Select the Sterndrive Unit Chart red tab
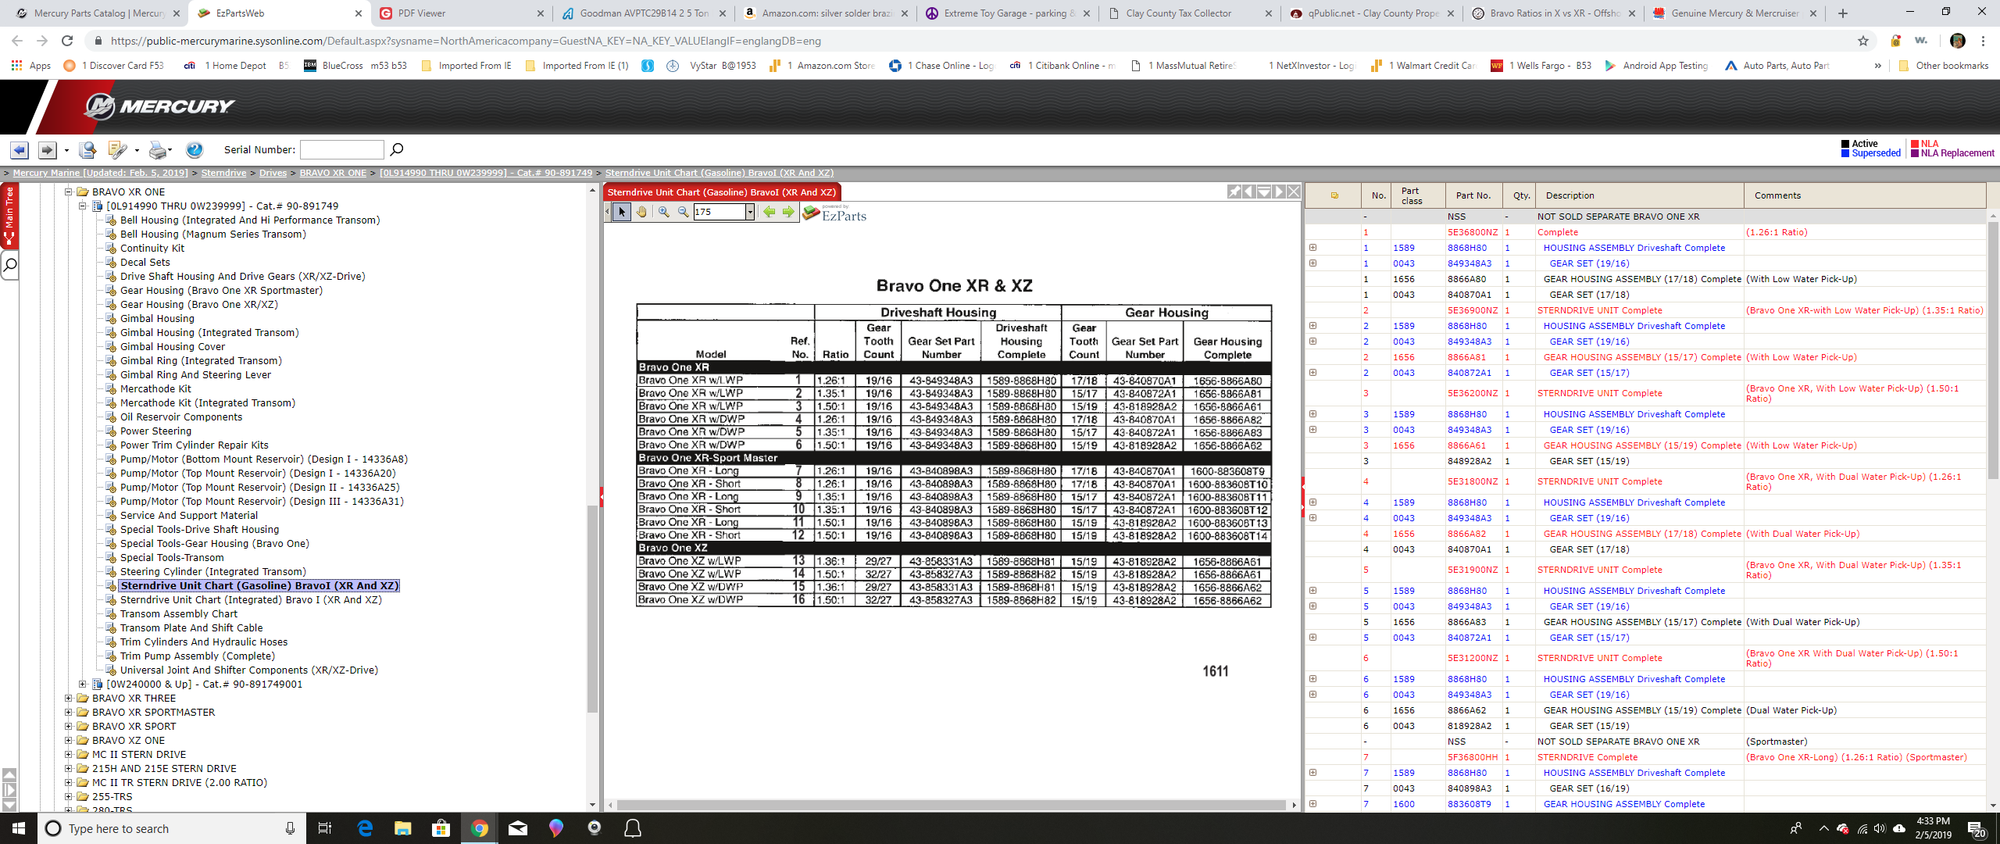2000x844 pixels. (721, 192)
